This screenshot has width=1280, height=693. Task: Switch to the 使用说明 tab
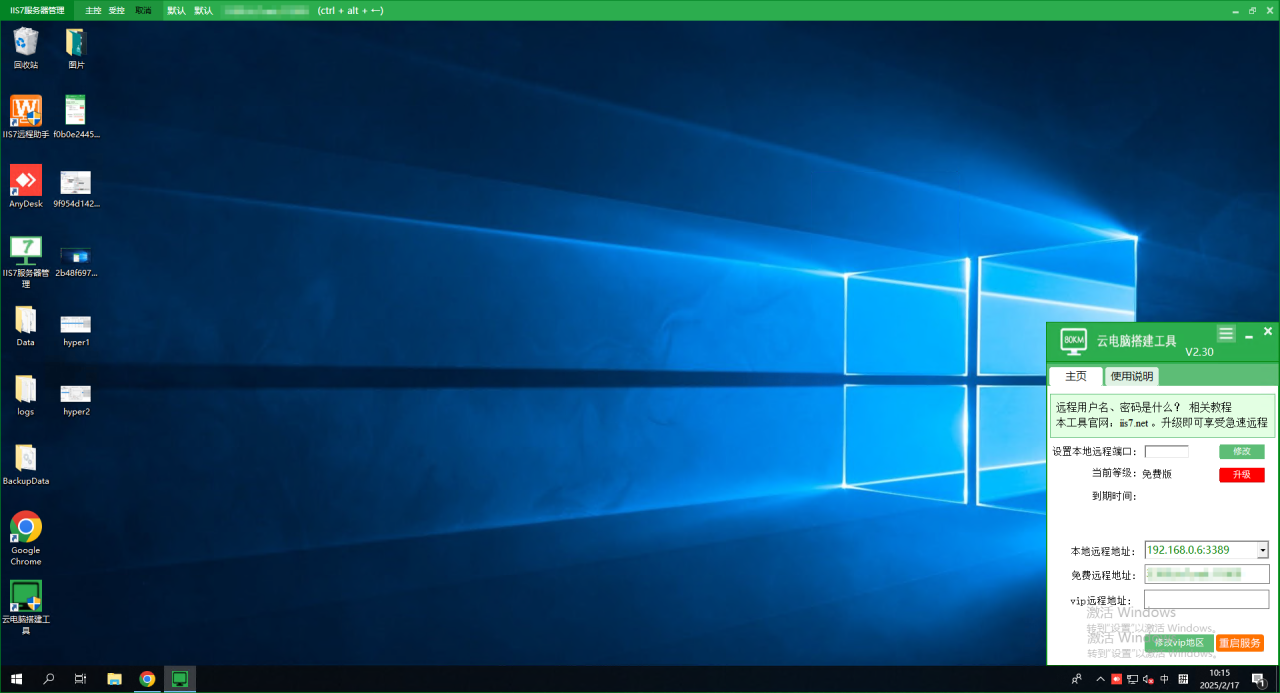click(x=1132, y=376)
